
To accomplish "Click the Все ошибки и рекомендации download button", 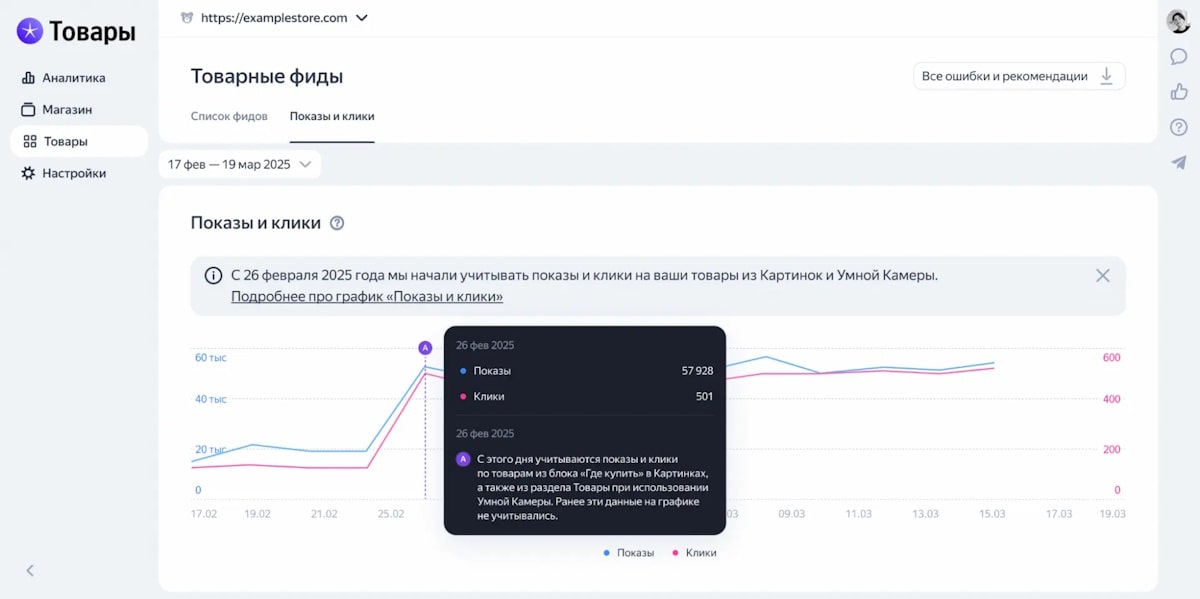I will pyautogui.click(x=1018, y=76).
